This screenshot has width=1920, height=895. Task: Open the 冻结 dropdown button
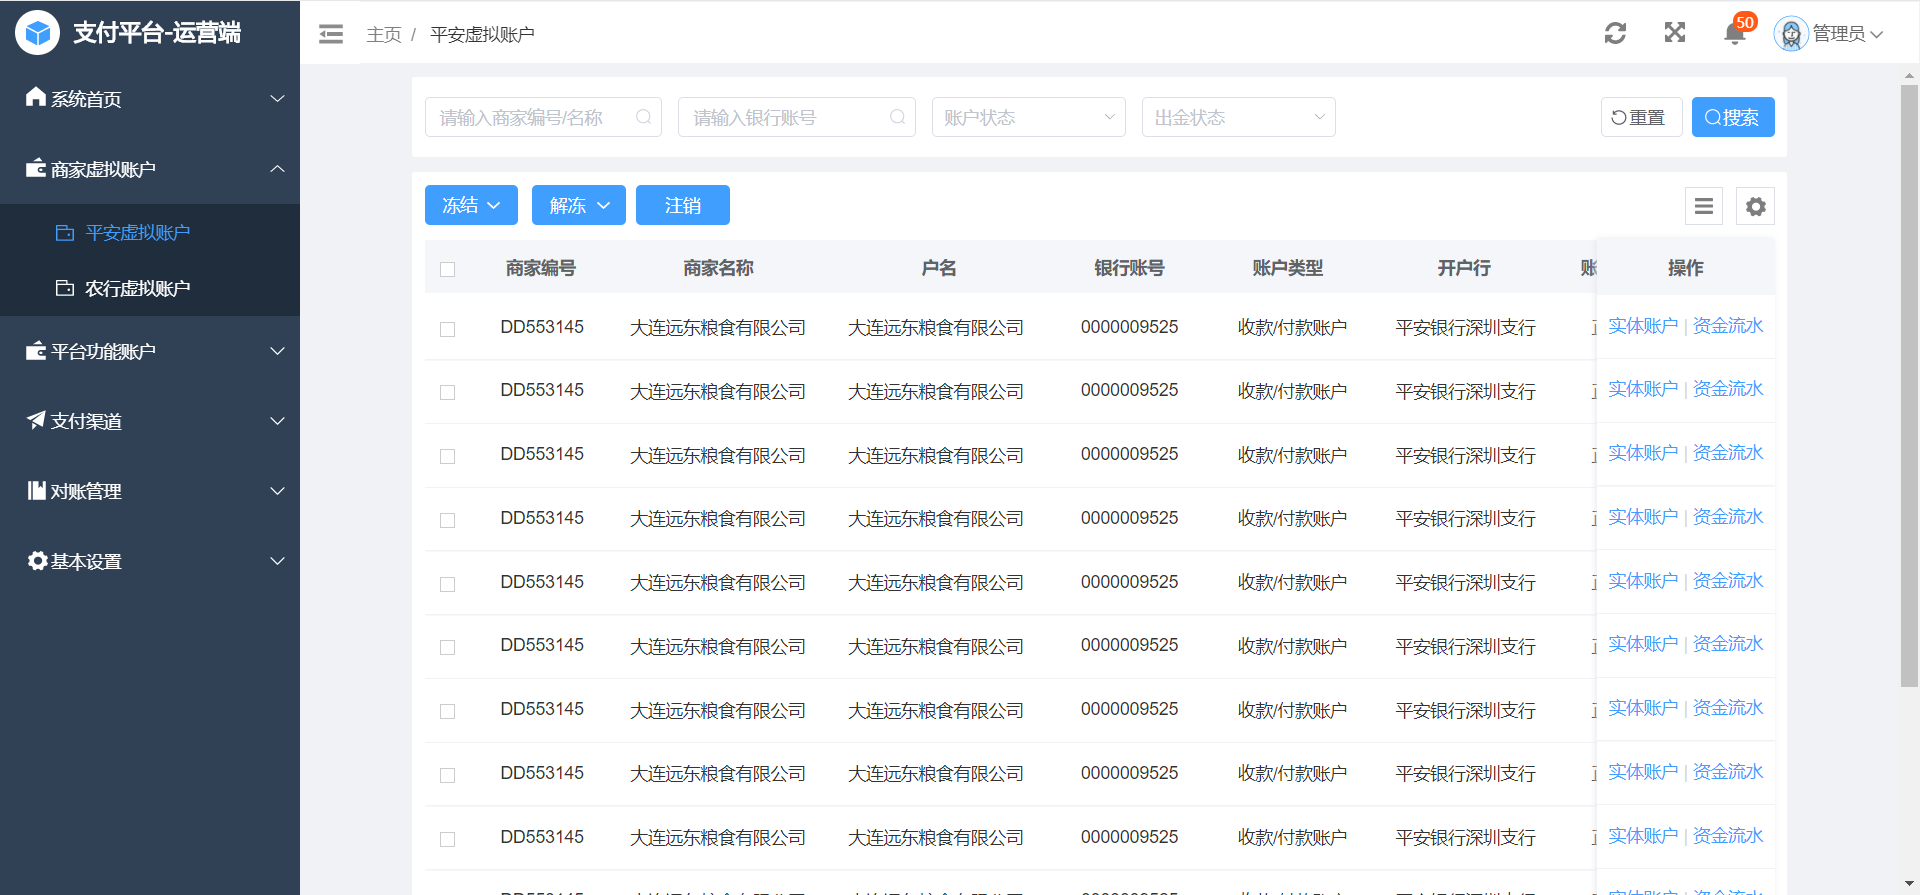click(471, 205)
